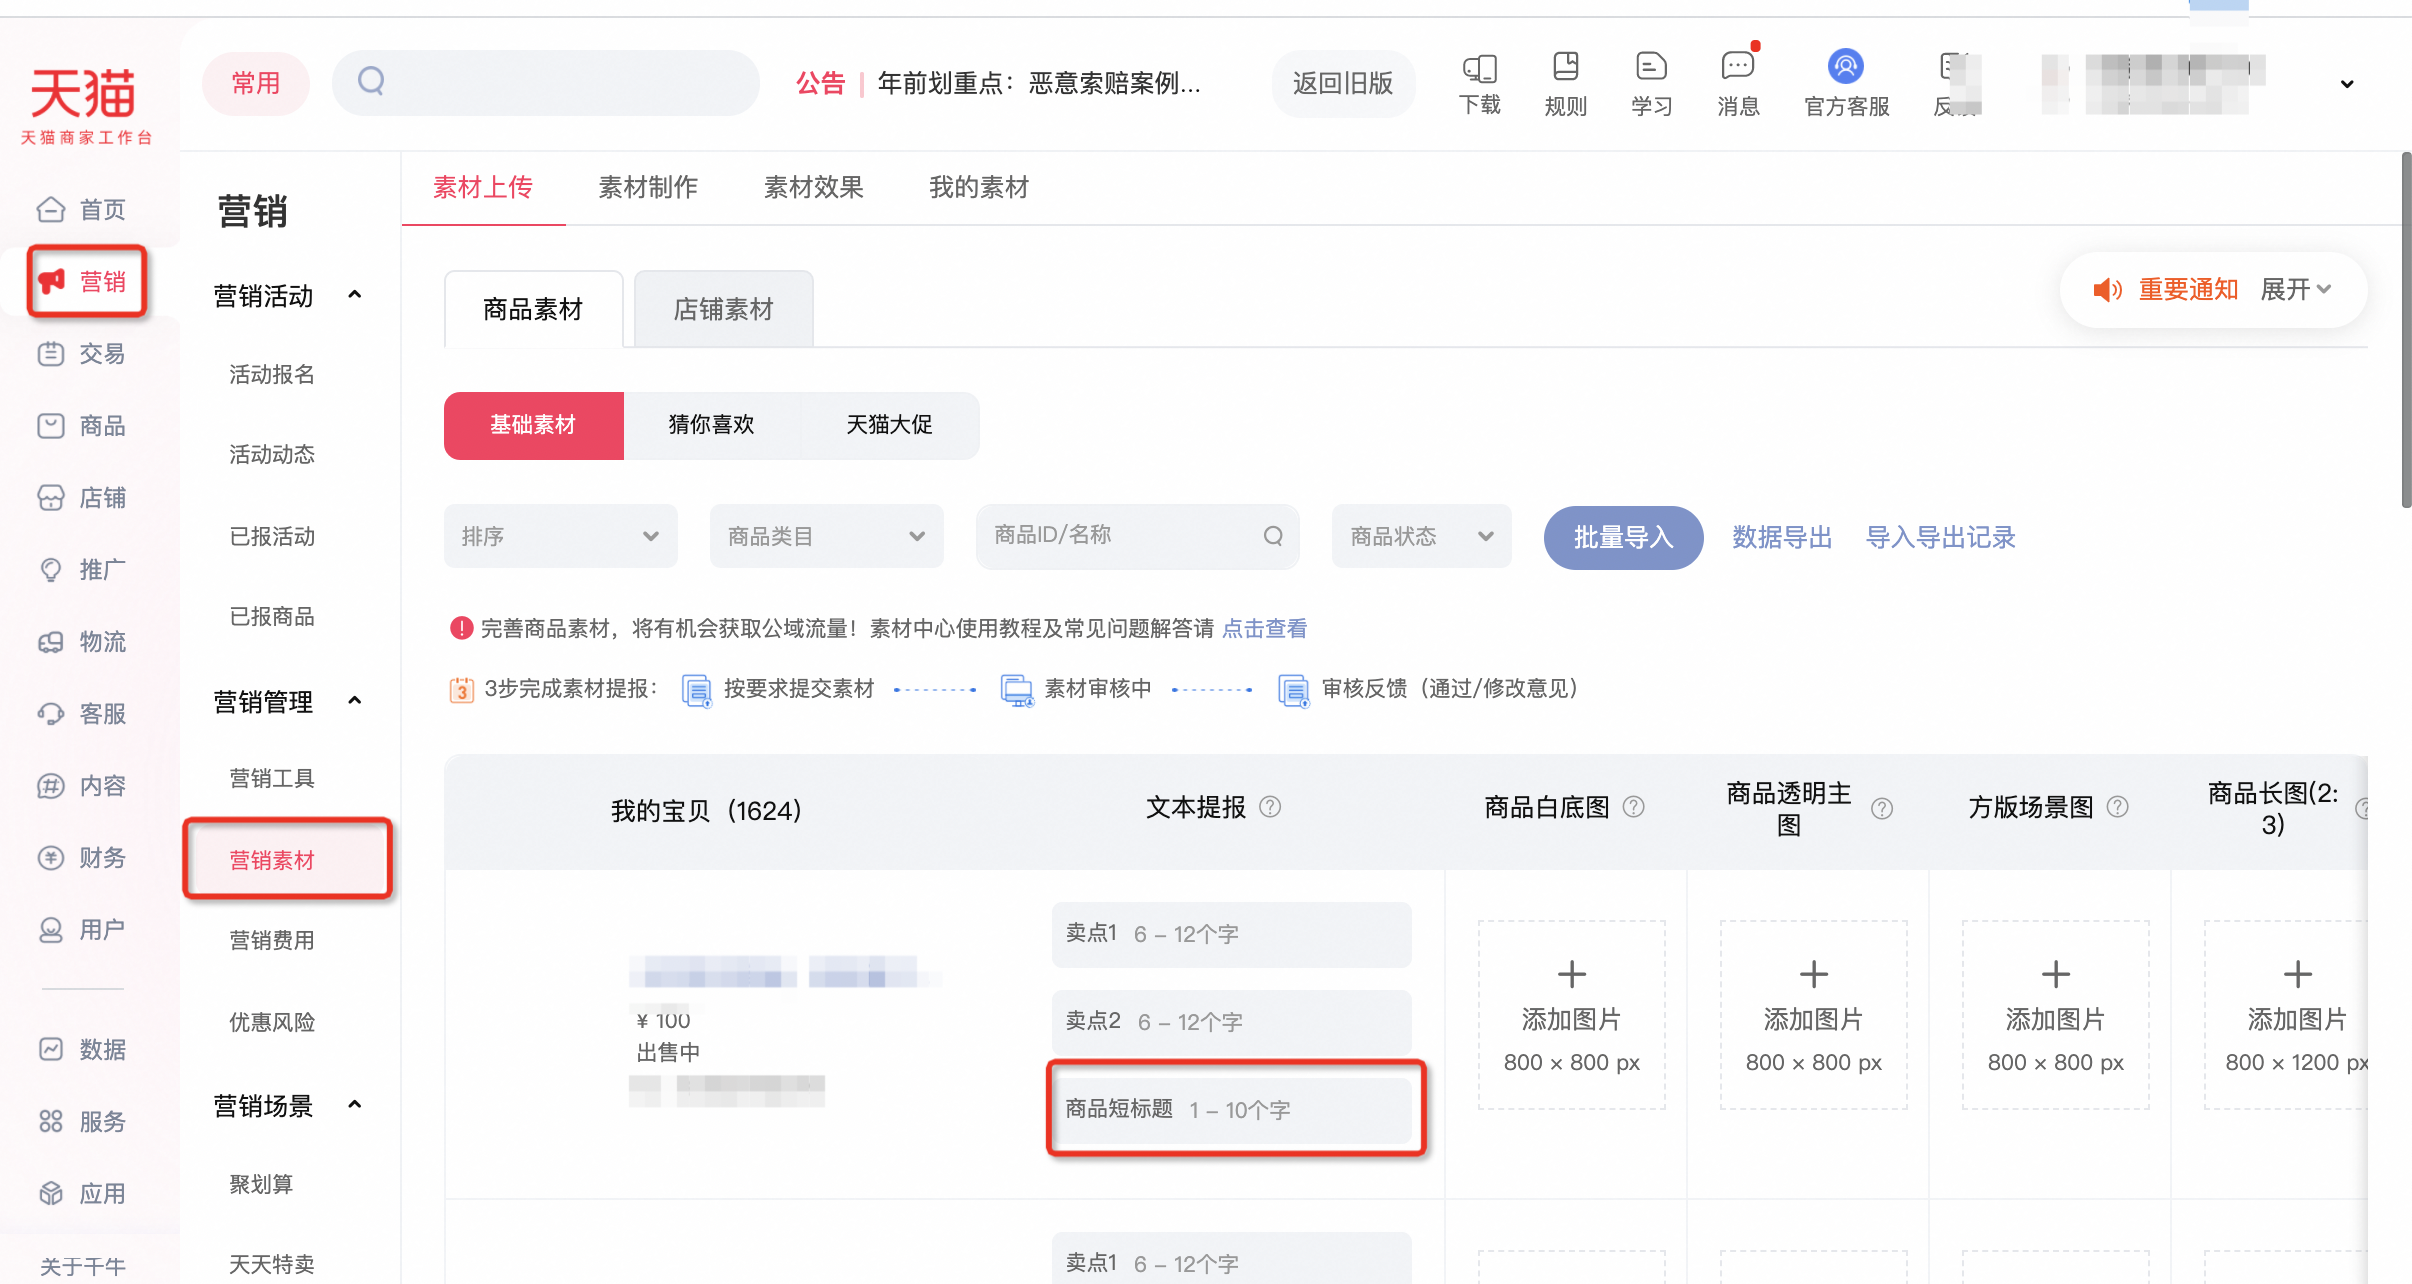Viewport: 2412px width, 1284px height.
Task: Open 商品 in the left sidebar
Action: [x=82, y=426]
